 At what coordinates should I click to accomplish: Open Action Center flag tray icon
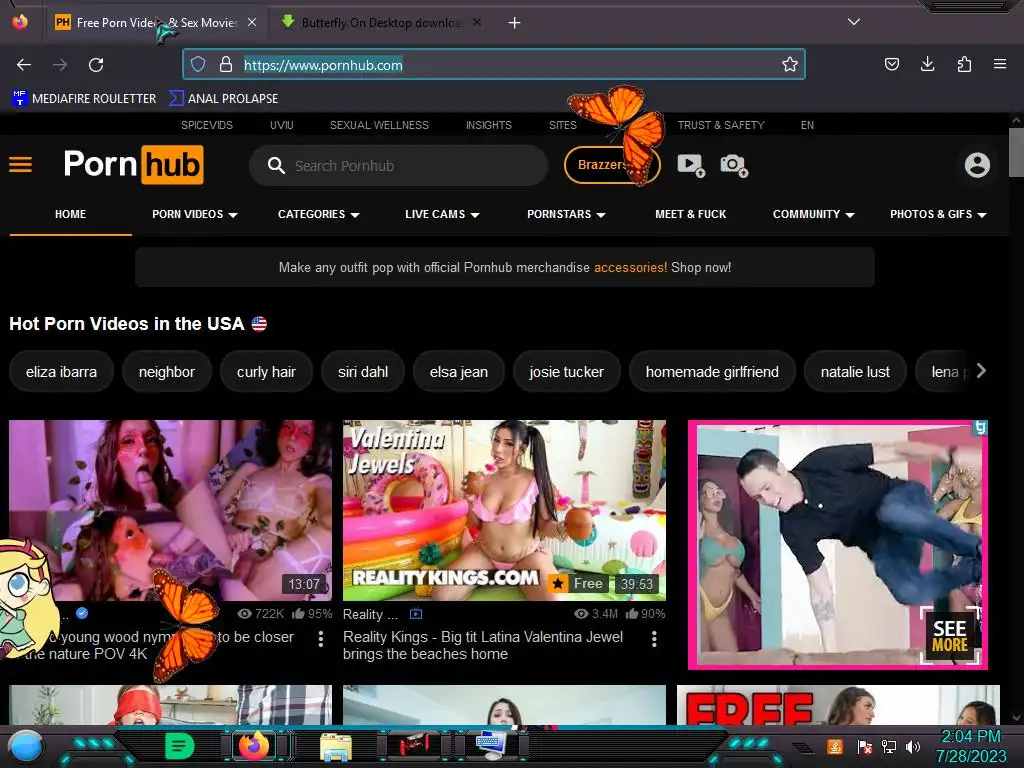[x=864, y=746]
